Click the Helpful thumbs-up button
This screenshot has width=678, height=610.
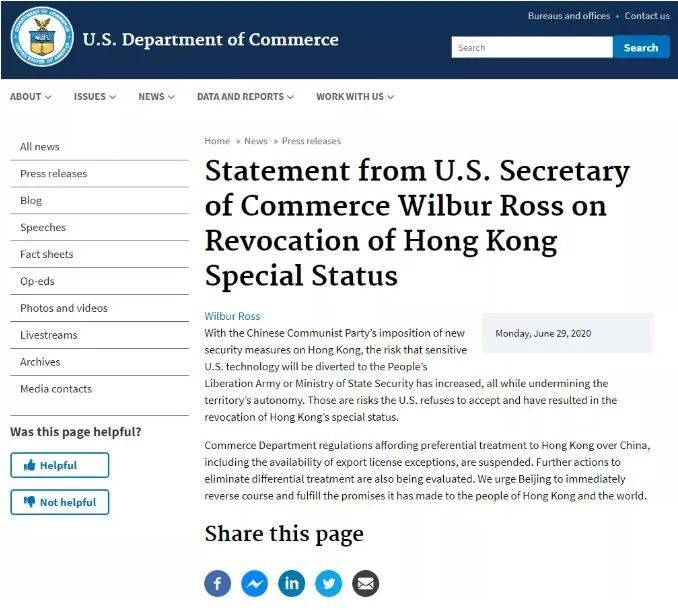click(59, 465)
